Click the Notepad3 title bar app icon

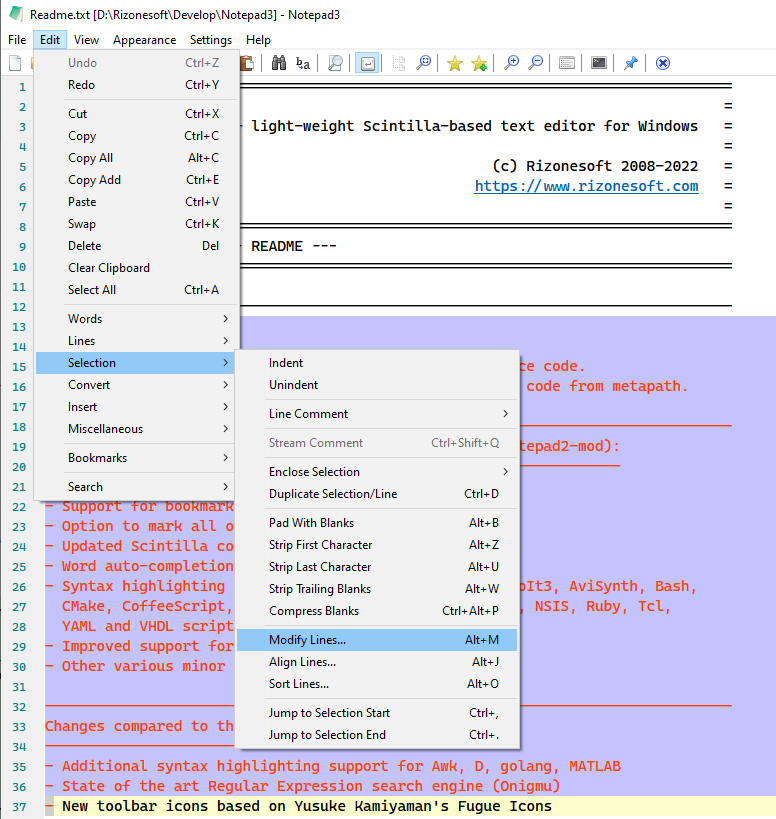[16, 14]
